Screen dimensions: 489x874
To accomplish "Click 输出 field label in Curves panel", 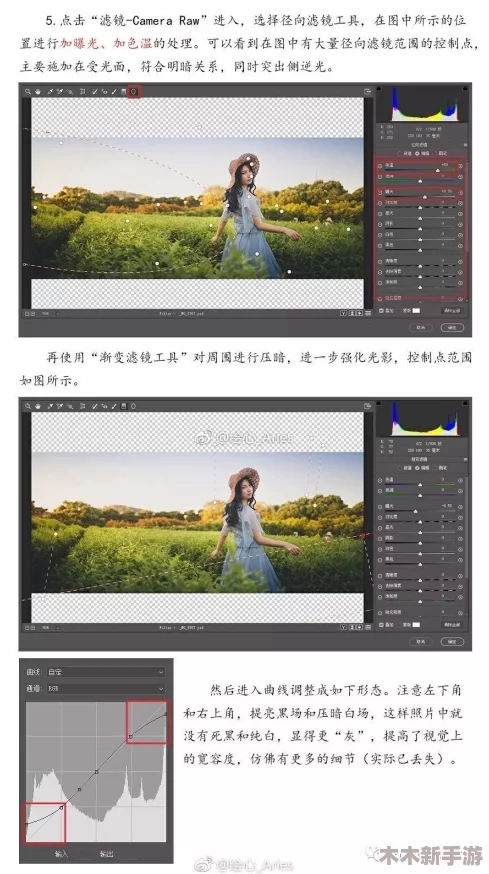I will click(106, 853).
